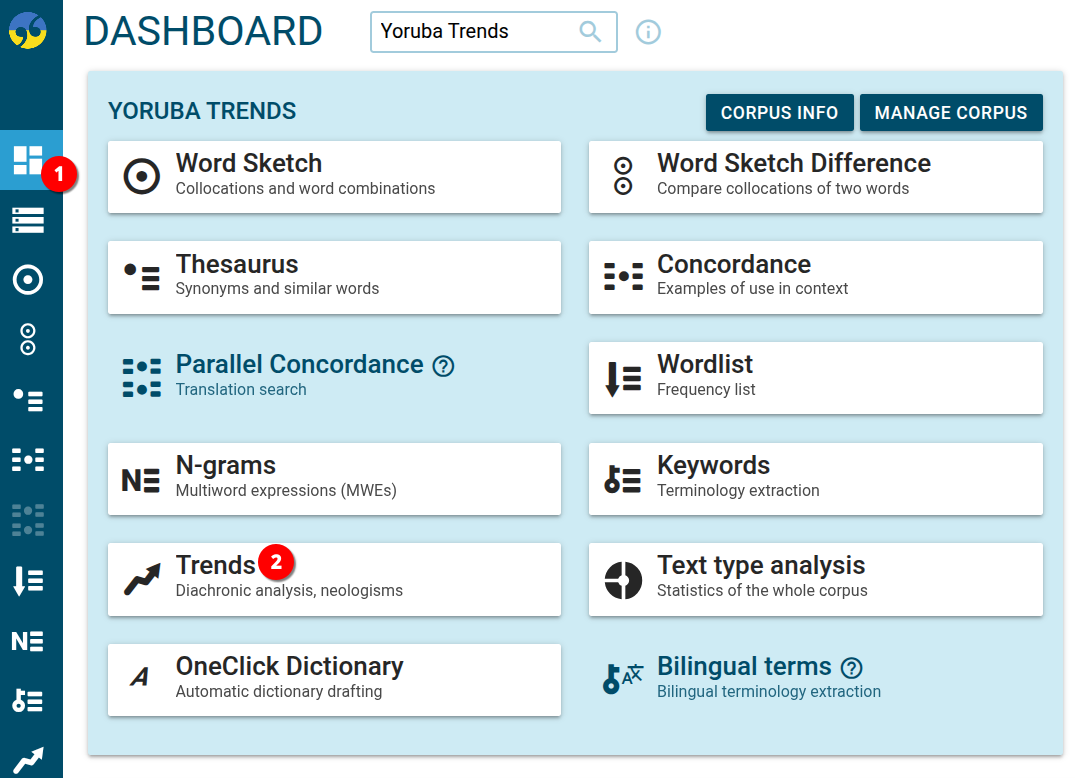Select the Keywords sidebar icon
Image resolution: width=1075 pixels, height=778 pixels.
[28, 701]
